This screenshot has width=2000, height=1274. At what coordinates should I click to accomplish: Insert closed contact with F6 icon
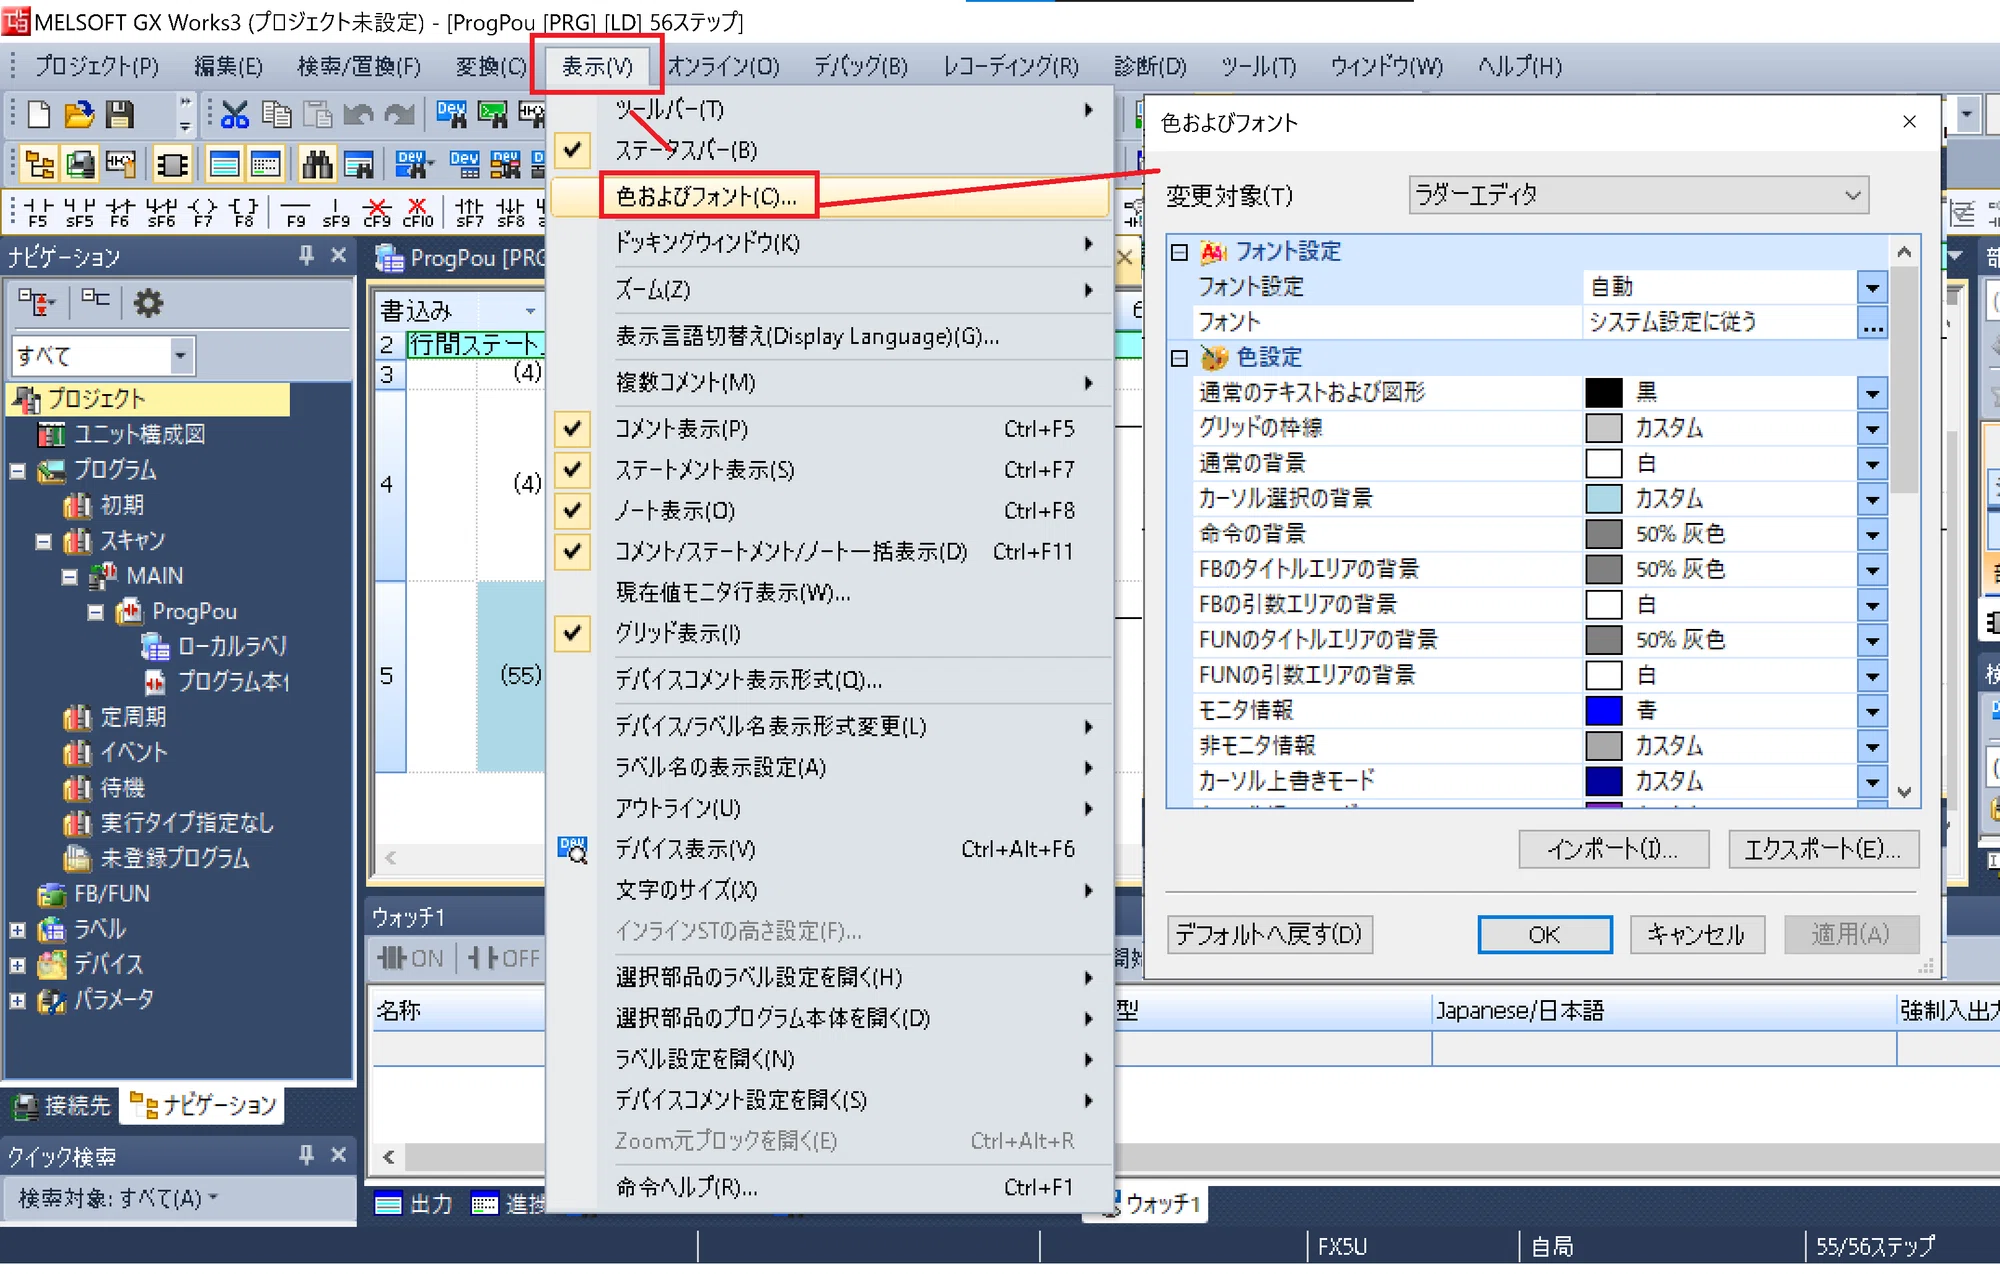tap(120, 211)
